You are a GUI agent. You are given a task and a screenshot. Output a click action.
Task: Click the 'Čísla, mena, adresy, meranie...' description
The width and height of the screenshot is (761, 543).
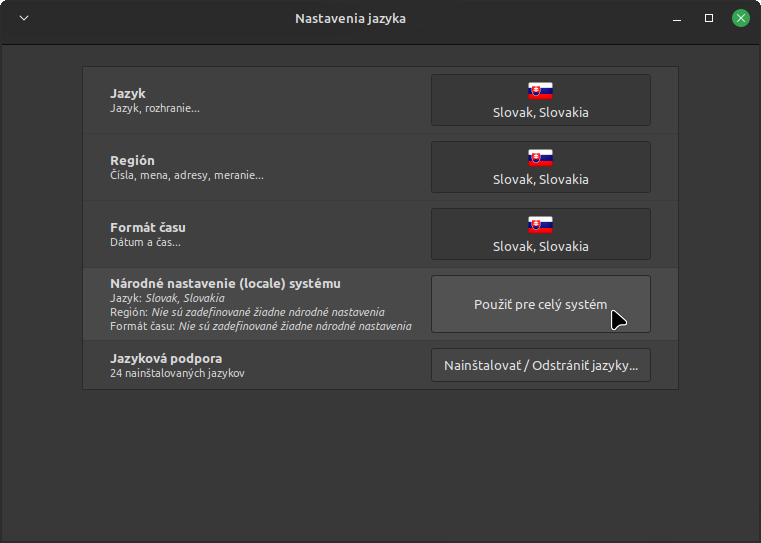pos(187,175)
